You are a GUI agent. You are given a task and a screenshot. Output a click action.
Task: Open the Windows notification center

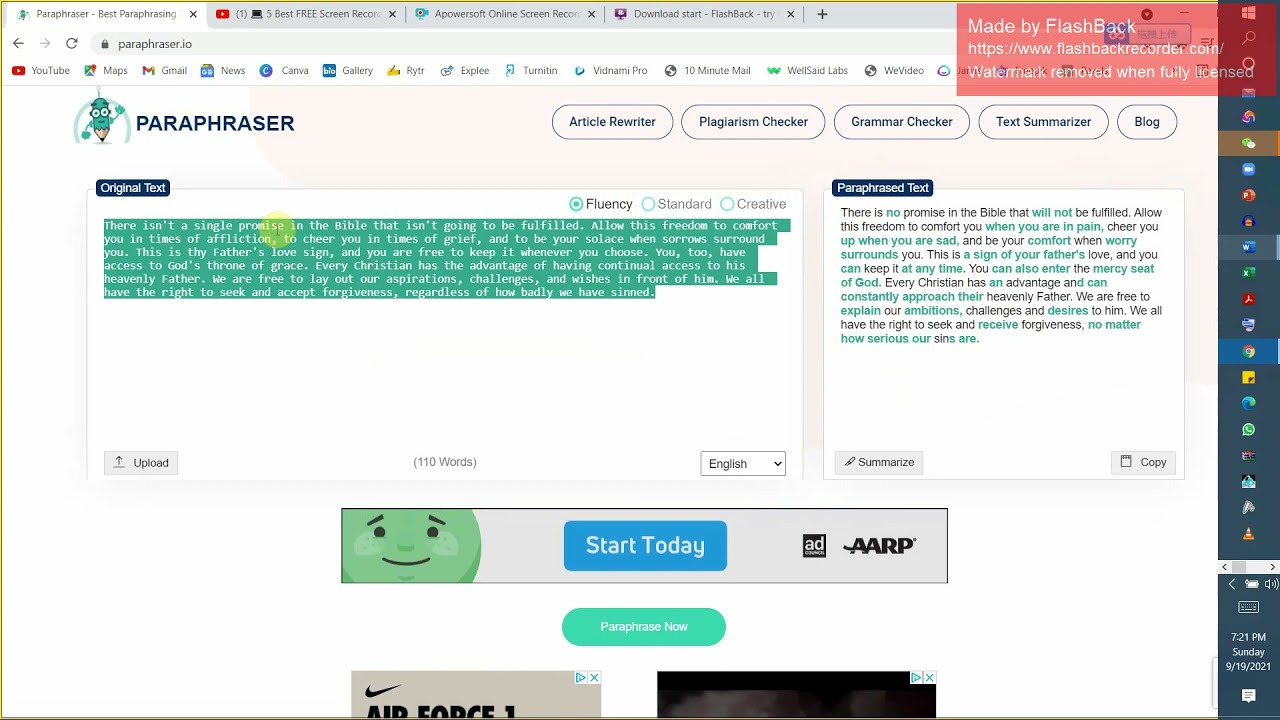(1248, 696)
